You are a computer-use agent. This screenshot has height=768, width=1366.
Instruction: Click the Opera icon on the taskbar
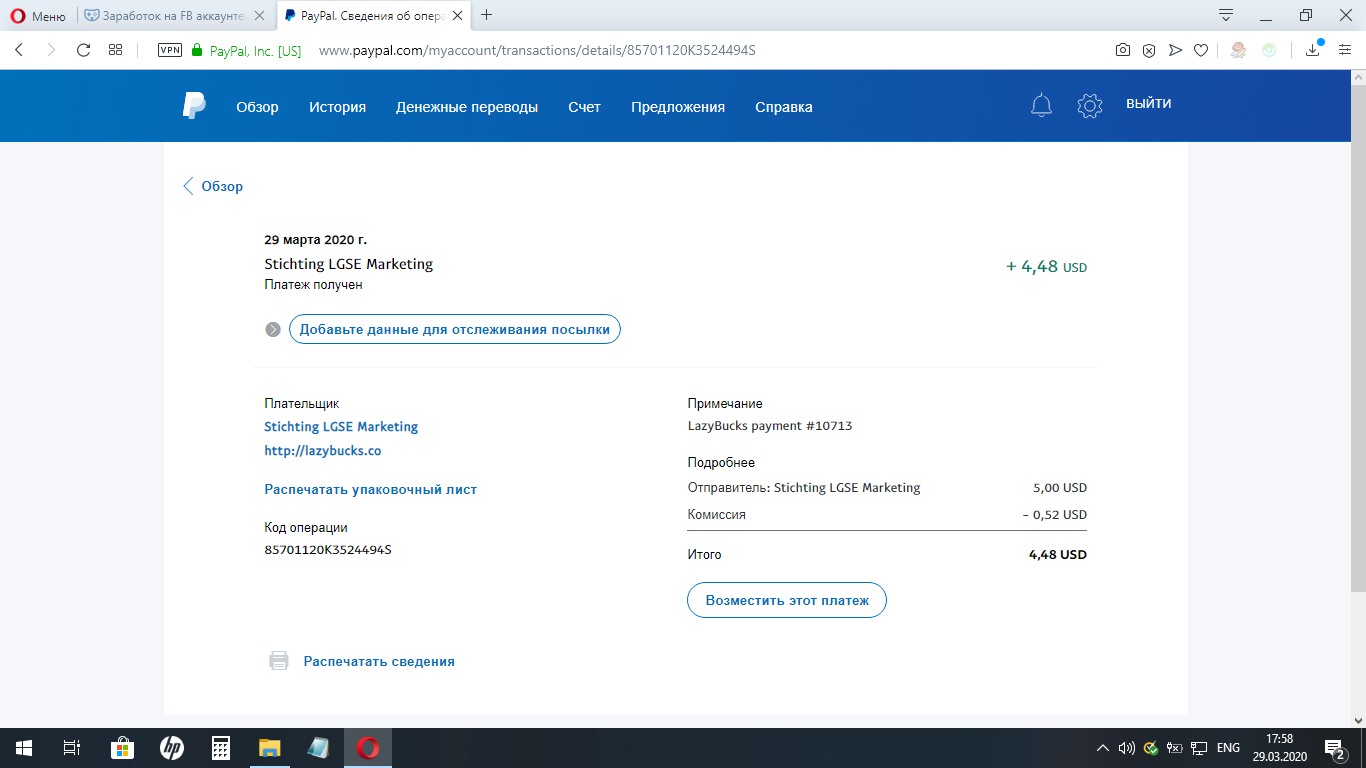(368, 748)
